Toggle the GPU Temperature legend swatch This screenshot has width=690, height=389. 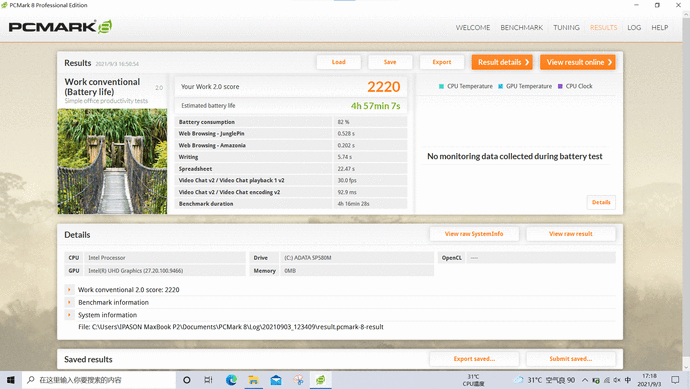click(500, 86)
